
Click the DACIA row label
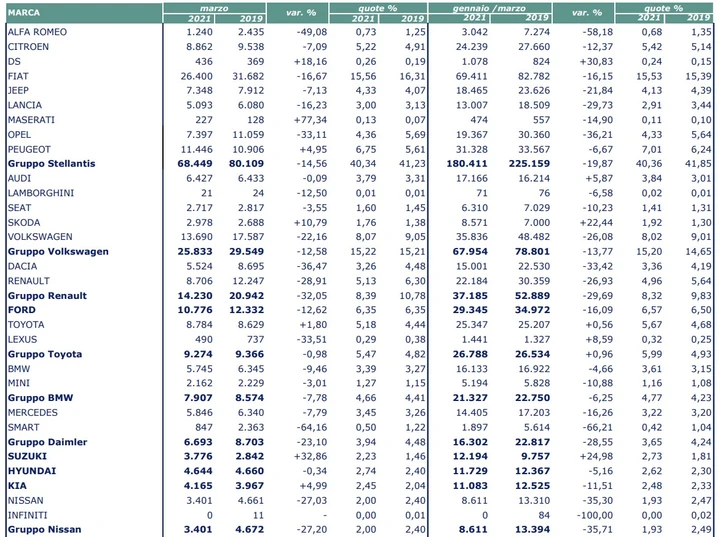[22, 266]
